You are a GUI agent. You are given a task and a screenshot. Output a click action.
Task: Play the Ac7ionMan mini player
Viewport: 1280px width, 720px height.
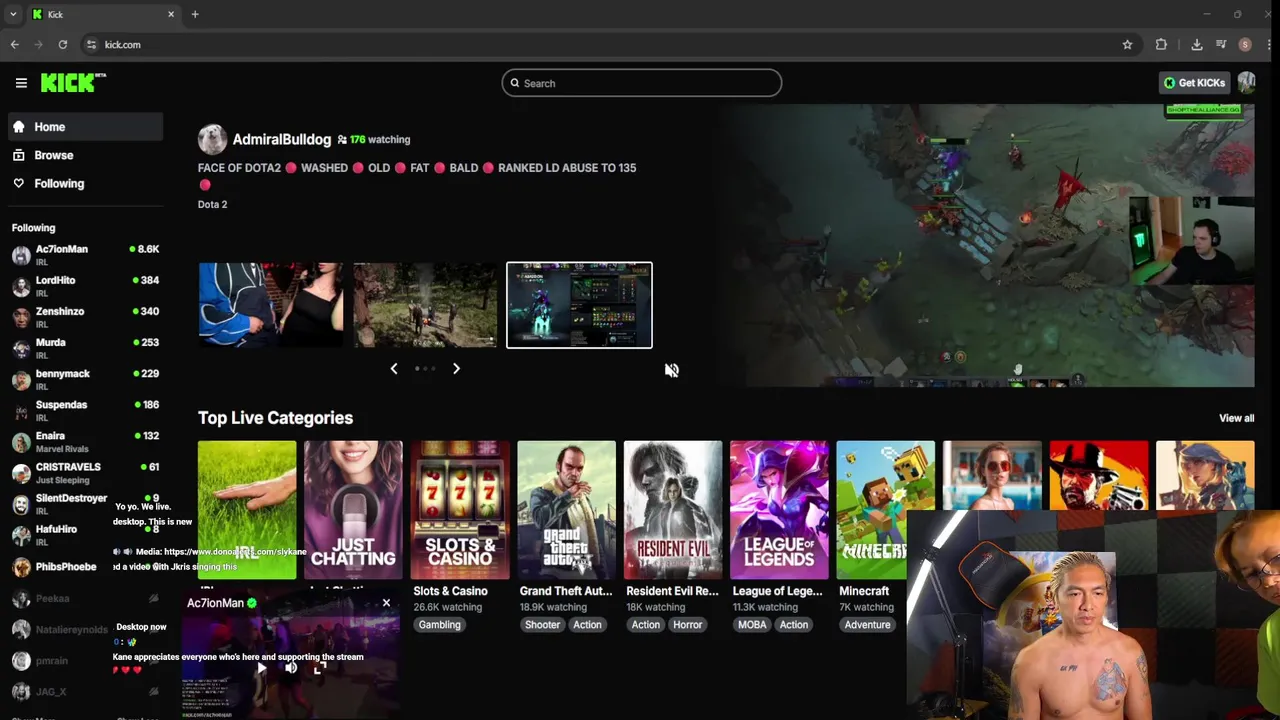(x=261, y=668)
